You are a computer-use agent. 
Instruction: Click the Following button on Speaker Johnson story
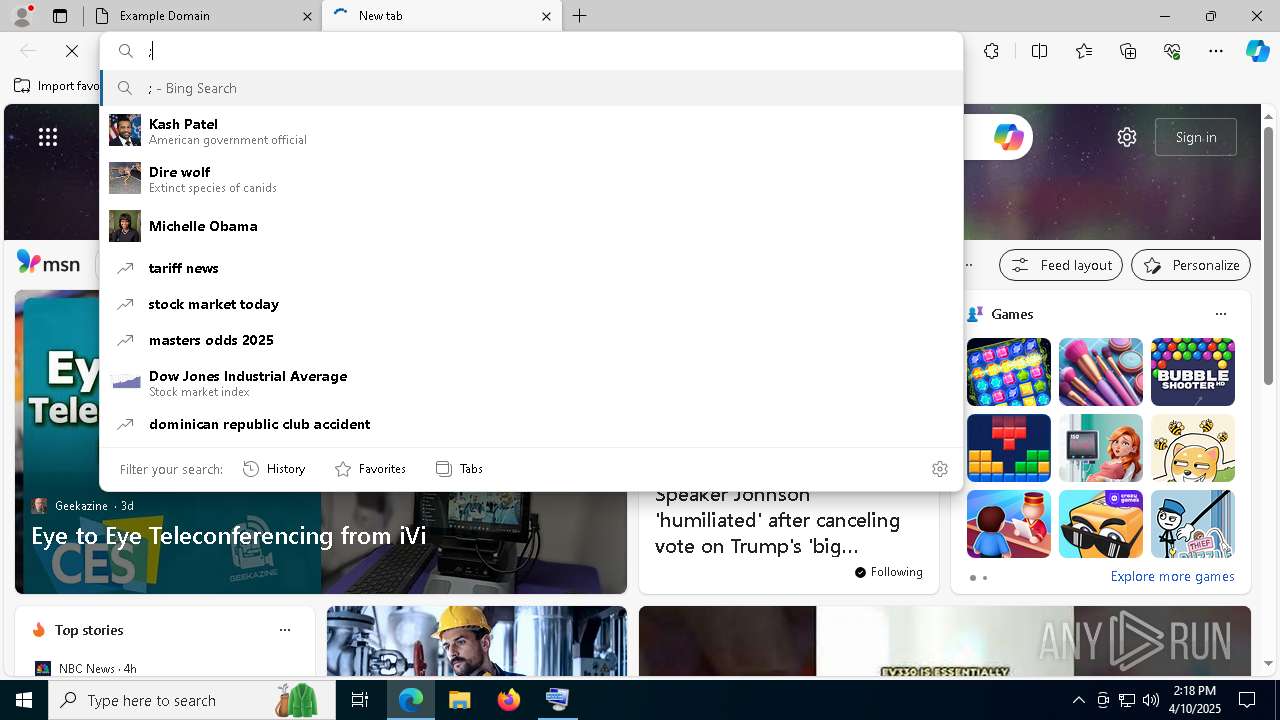pyautogui.click(x=889, y=572)
